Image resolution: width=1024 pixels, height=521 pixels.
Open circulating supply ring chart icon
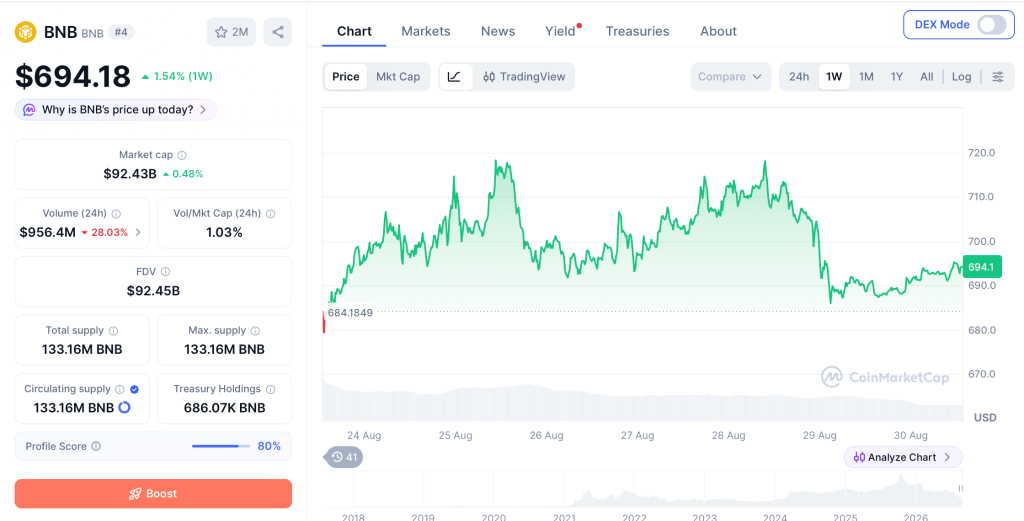pos(124,407)
